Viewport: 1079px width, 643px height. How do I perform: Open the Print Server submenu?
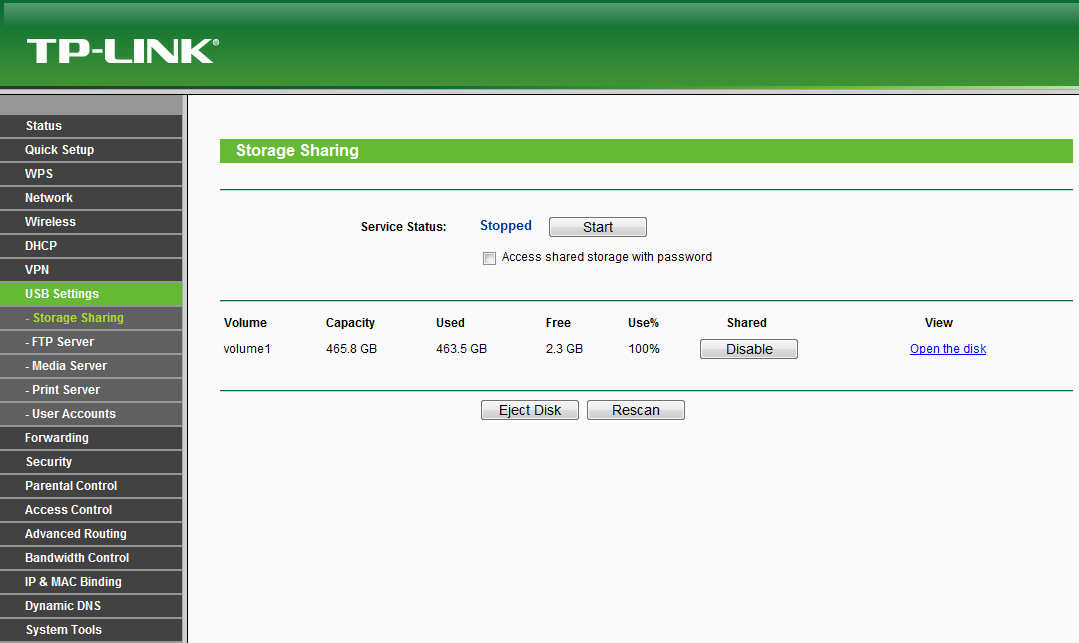coord(91,390)
